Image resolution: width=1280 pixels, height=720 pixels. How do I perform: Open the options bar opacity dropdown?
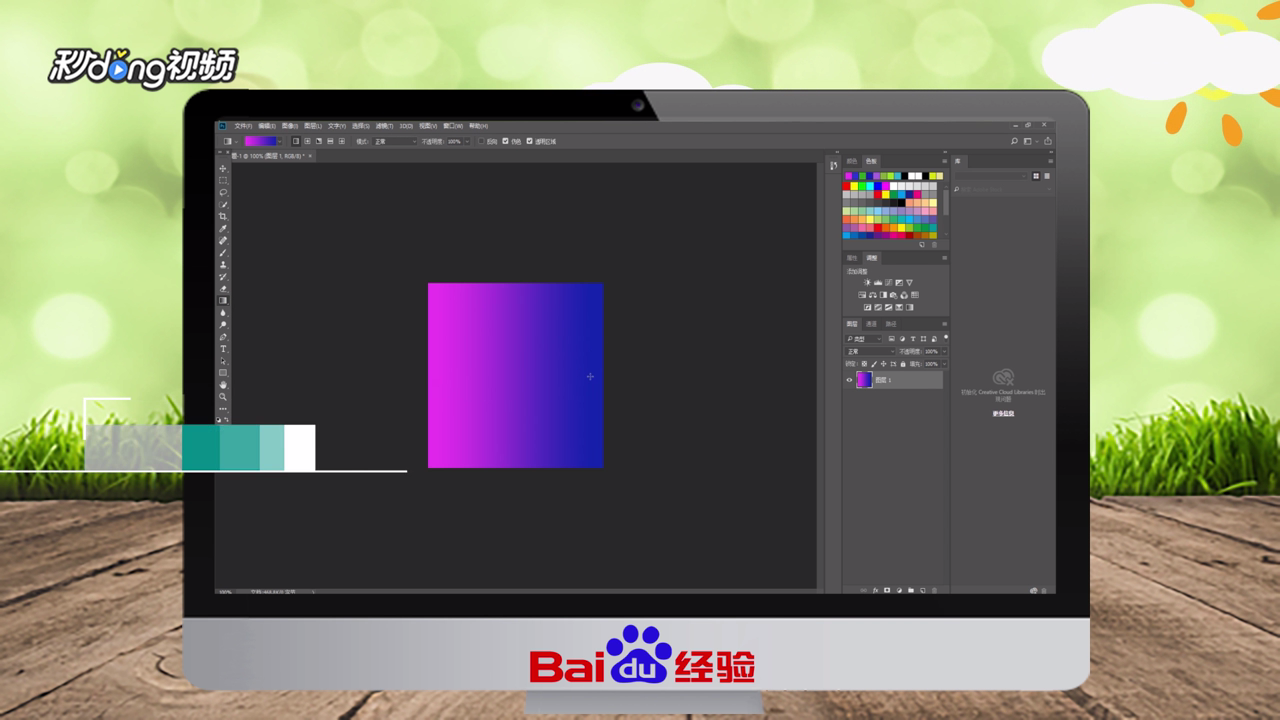coord(467,141)
